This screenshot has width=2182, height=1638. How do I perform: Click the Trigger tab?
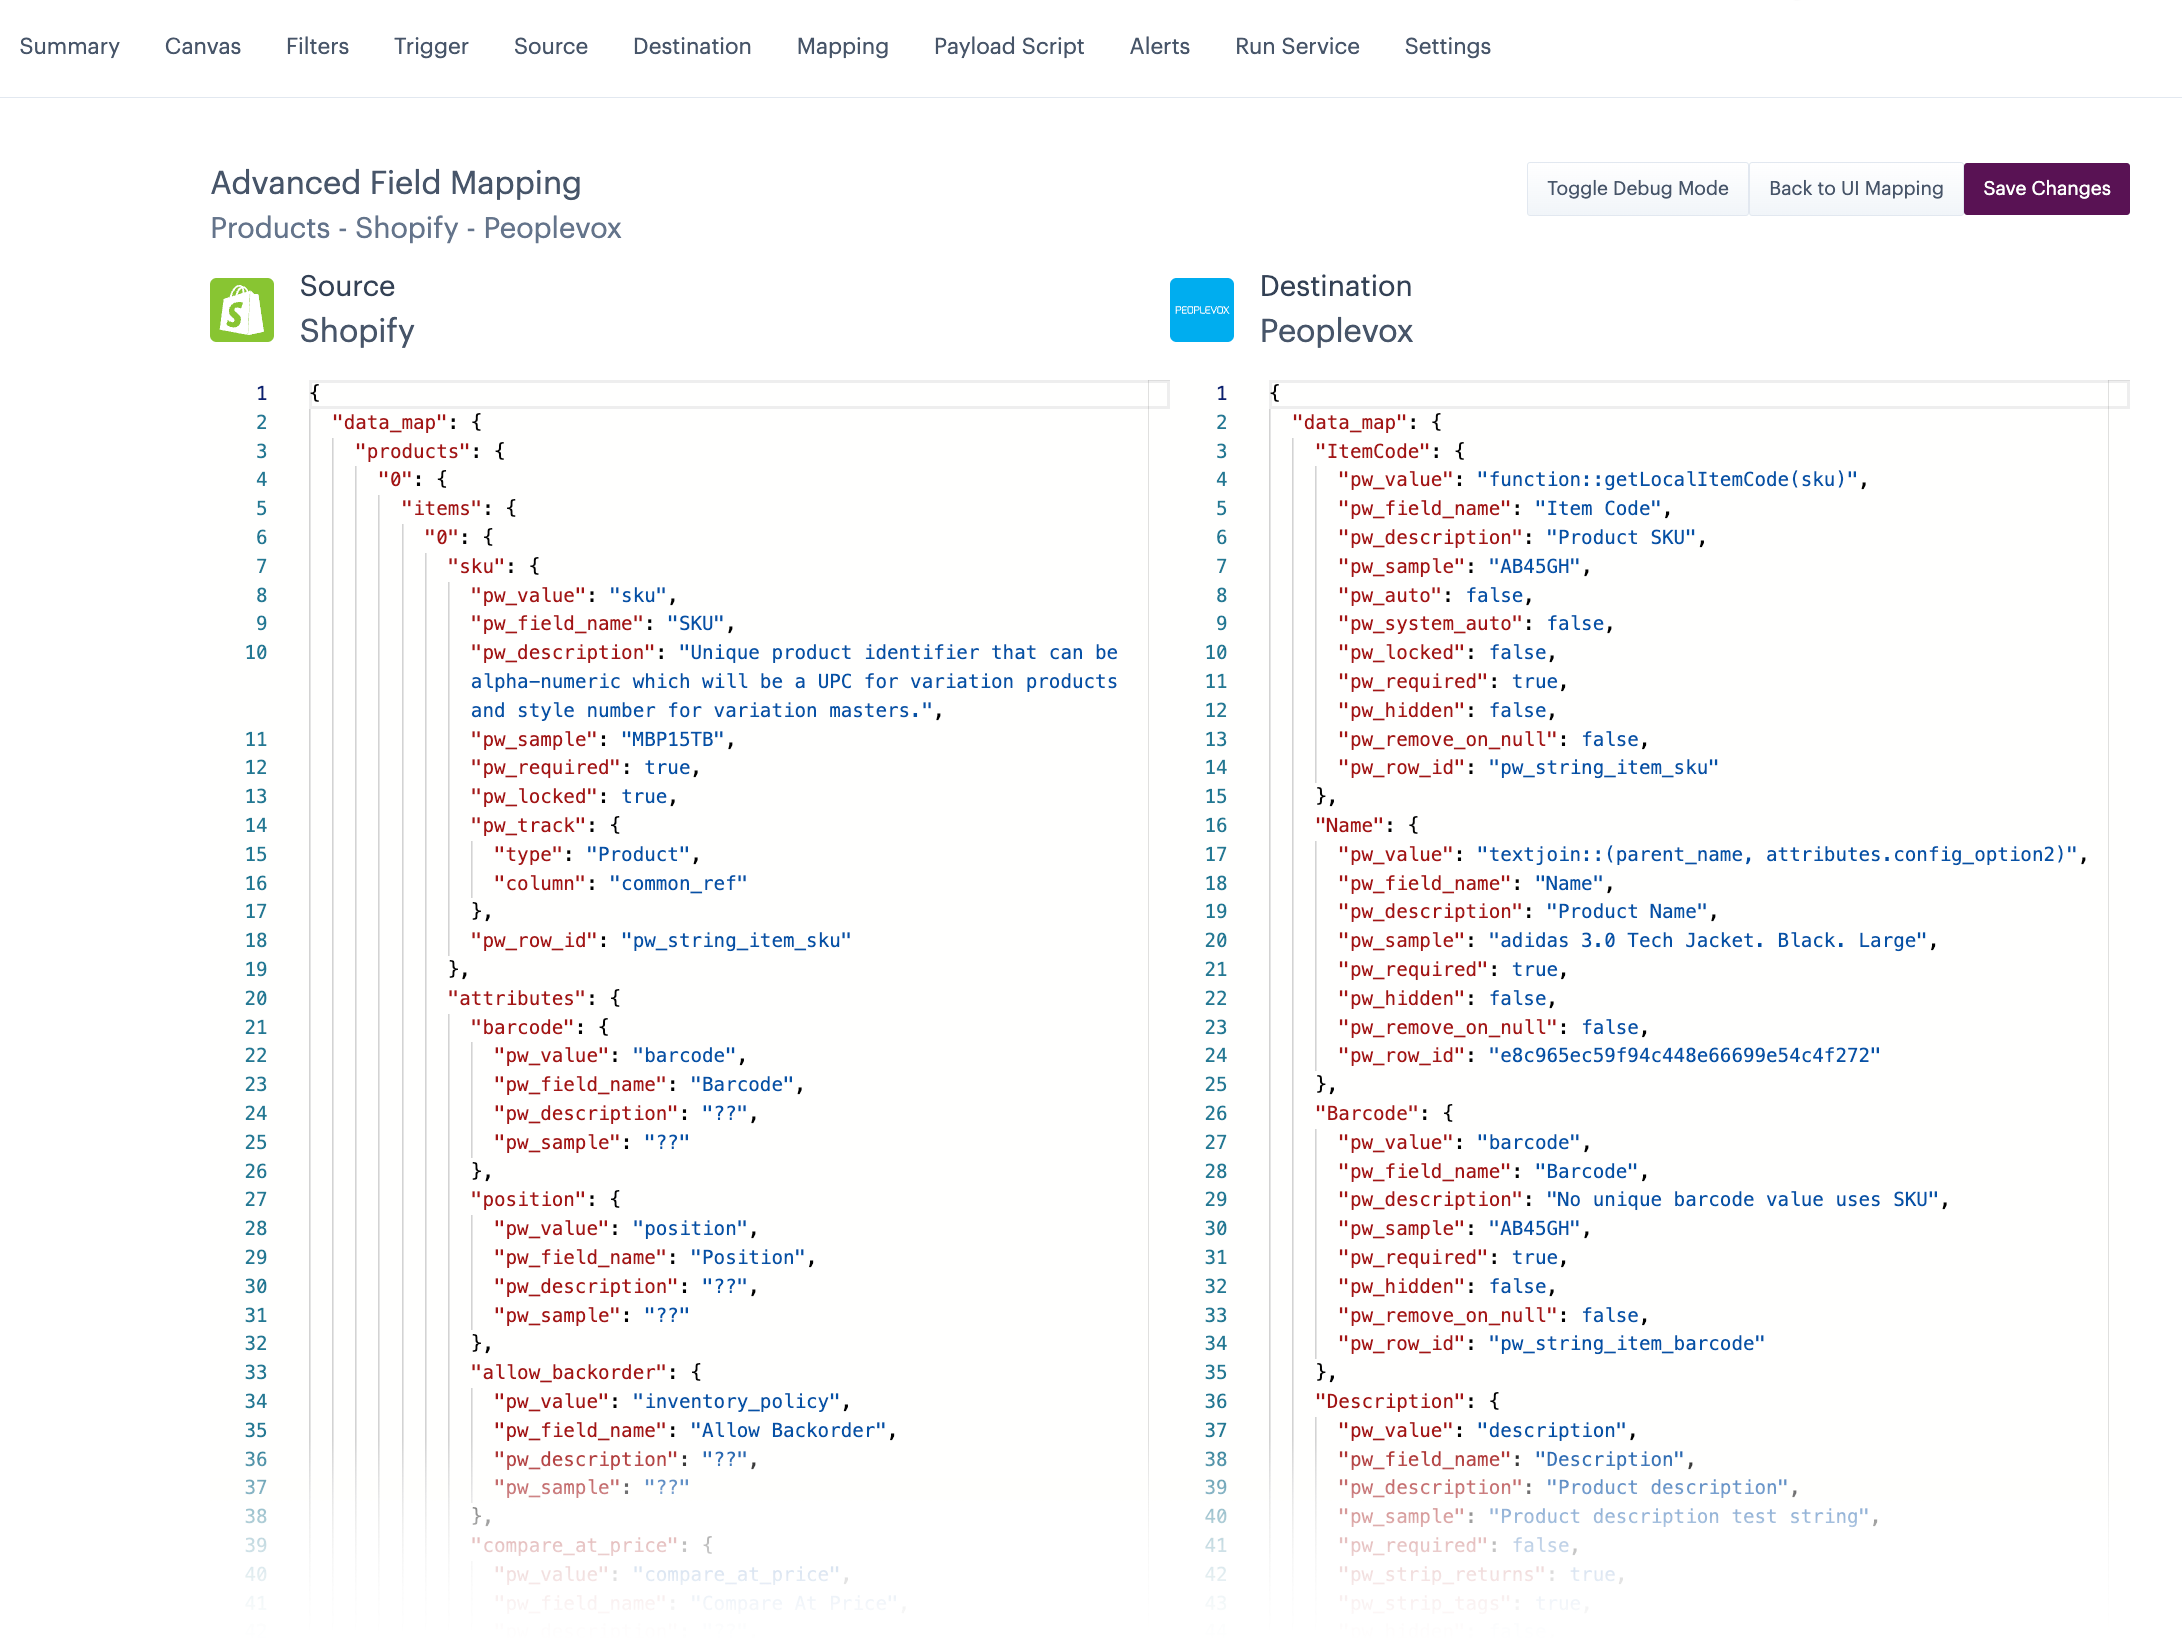point(430,46)
